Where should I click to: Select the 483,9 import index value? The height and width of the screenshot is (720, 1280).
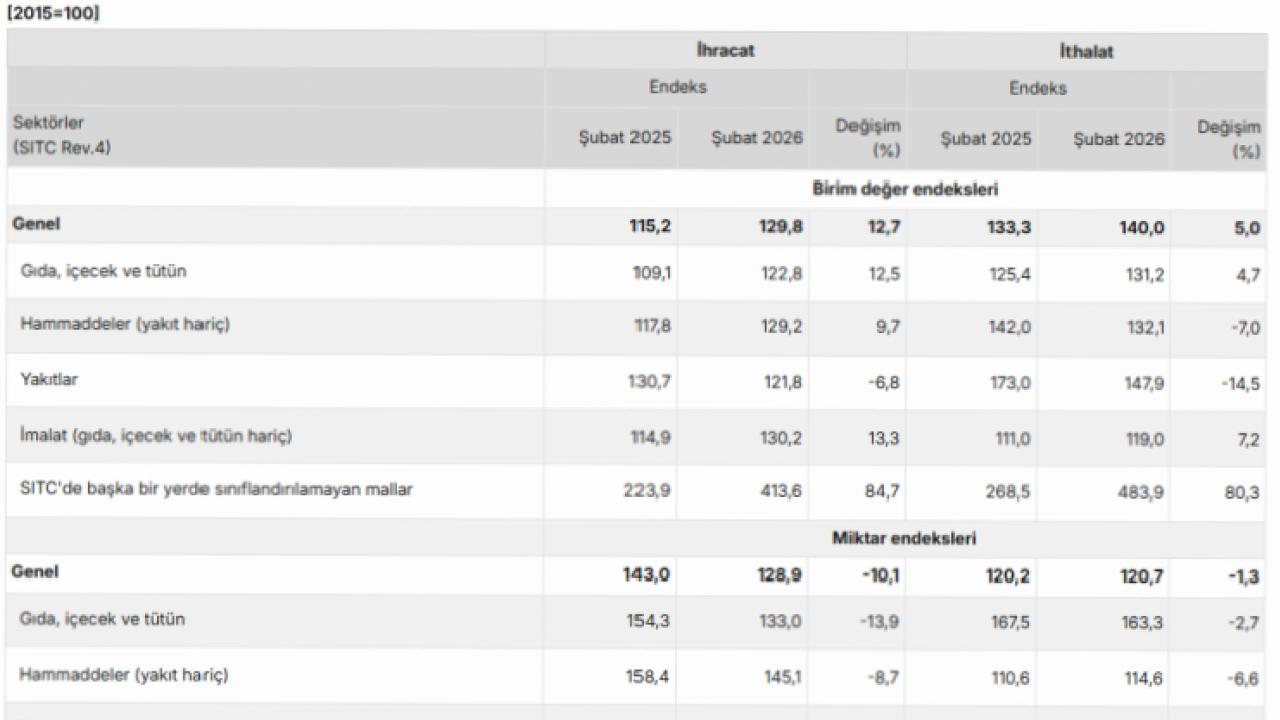(x=1143, y=491)
